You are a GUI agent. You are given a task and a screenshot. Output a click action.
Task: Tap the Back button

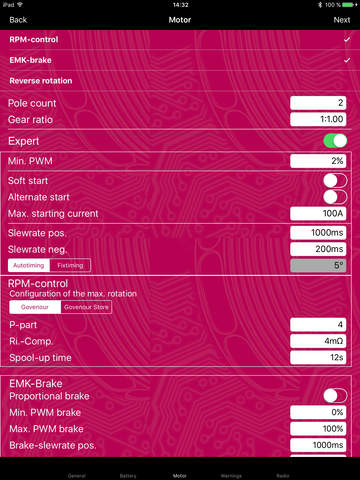click(x=18, y=20)
